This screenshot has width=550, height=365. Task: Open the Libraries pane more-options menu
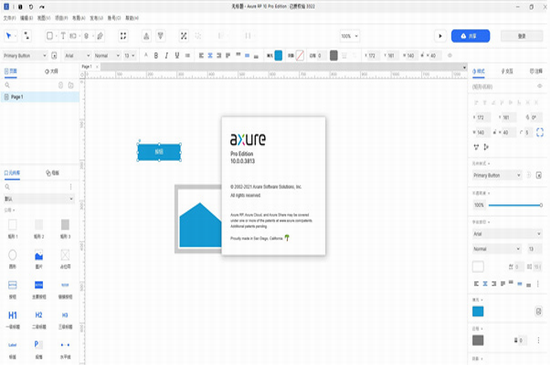[x=71, y=187]
